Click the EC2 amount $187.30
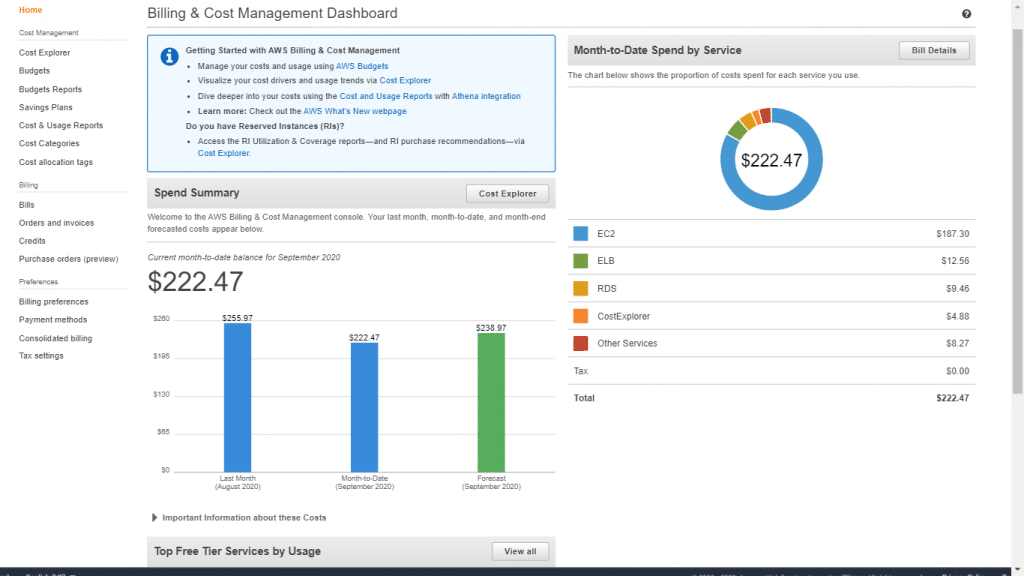The width and height of the screenshot is (1024, 576). (x=952, y=234)
